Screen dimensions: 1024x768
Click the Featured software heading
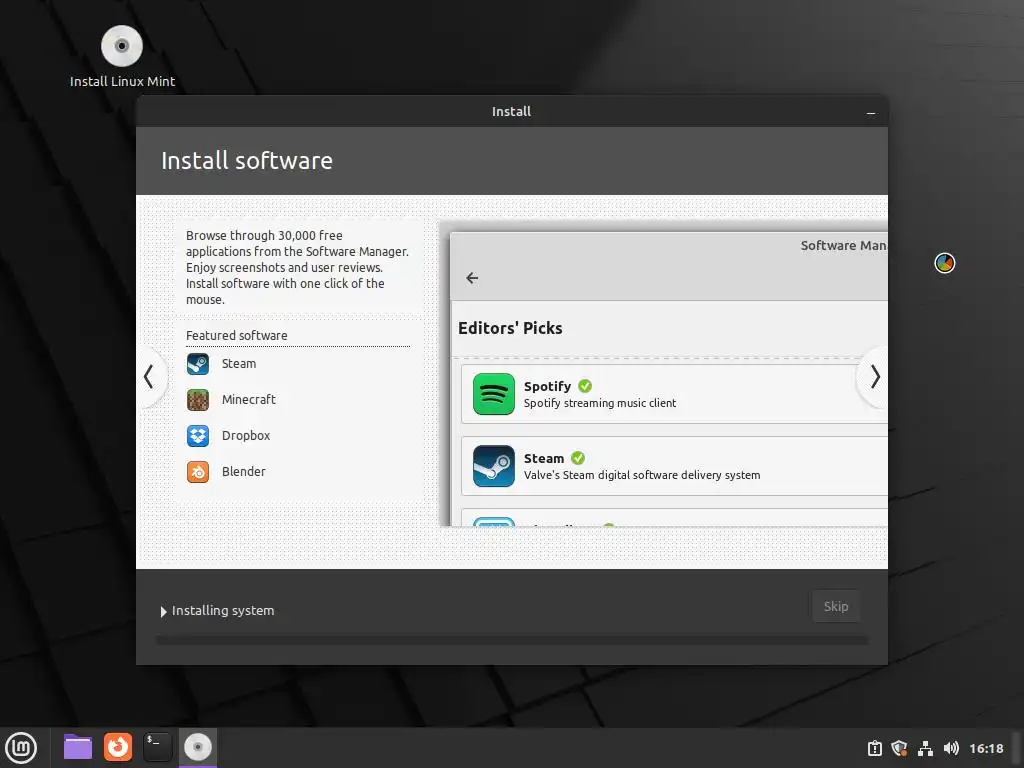tap(236, 336)
